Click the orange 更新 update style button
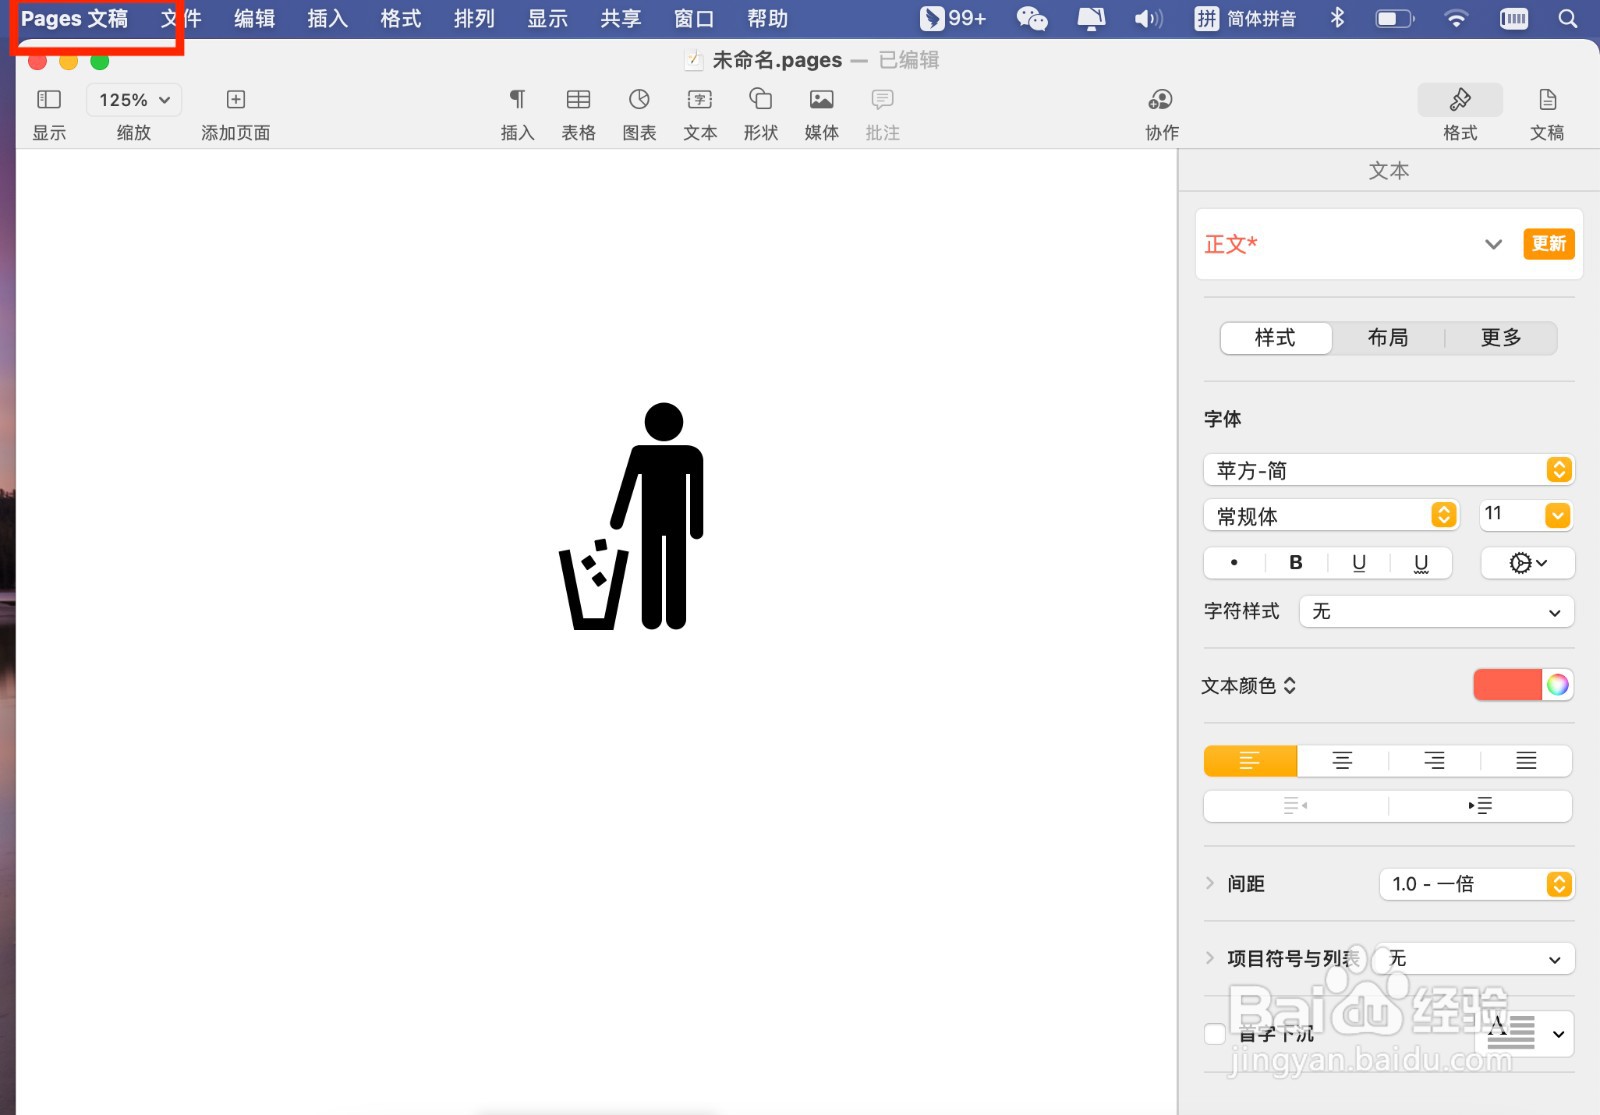The image size is (1600, 1115). click(x=1549, y=244)
